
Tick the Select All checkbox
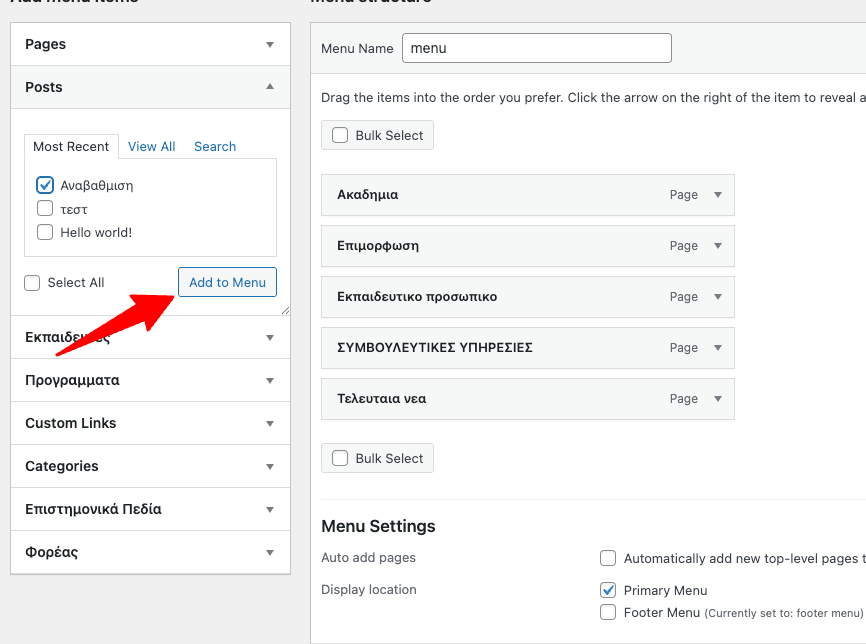(33, 283)
